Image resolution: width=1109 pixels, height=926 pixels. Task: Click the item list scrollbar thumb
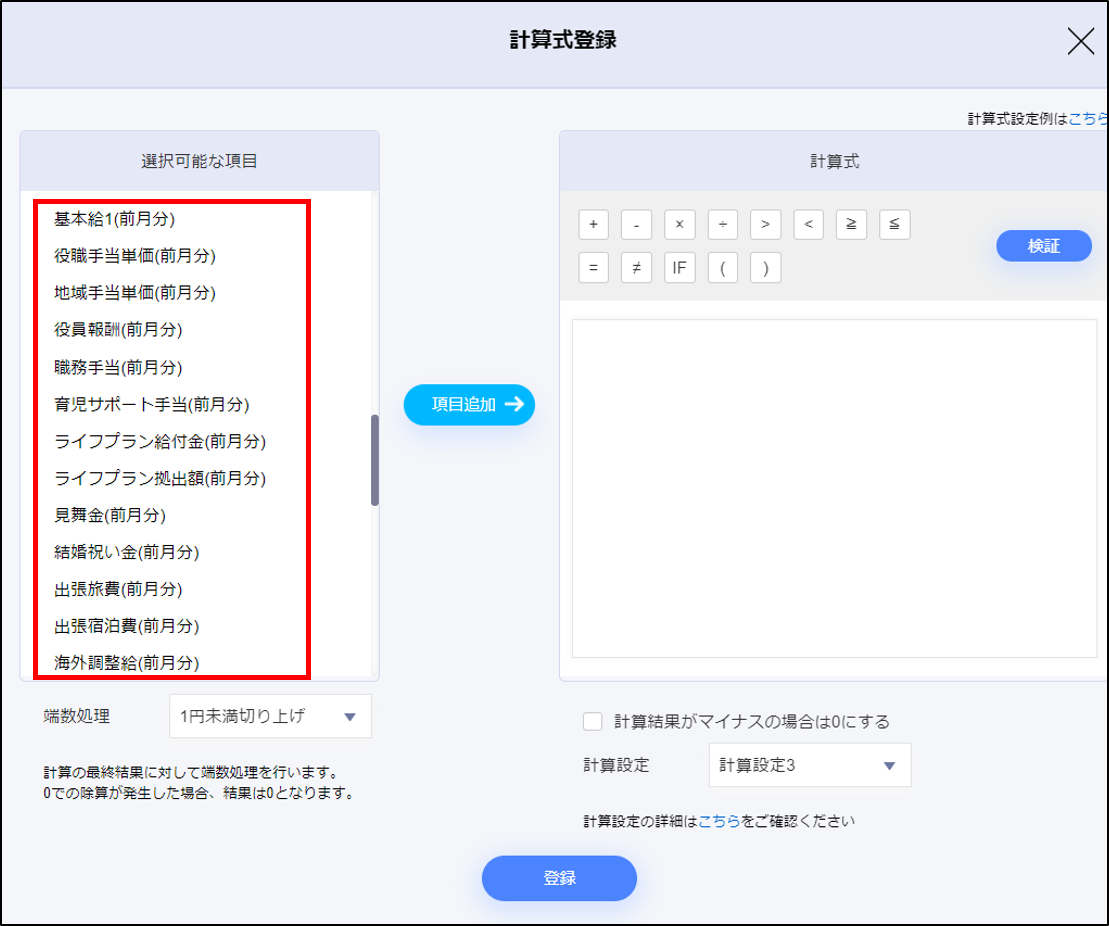375,460
